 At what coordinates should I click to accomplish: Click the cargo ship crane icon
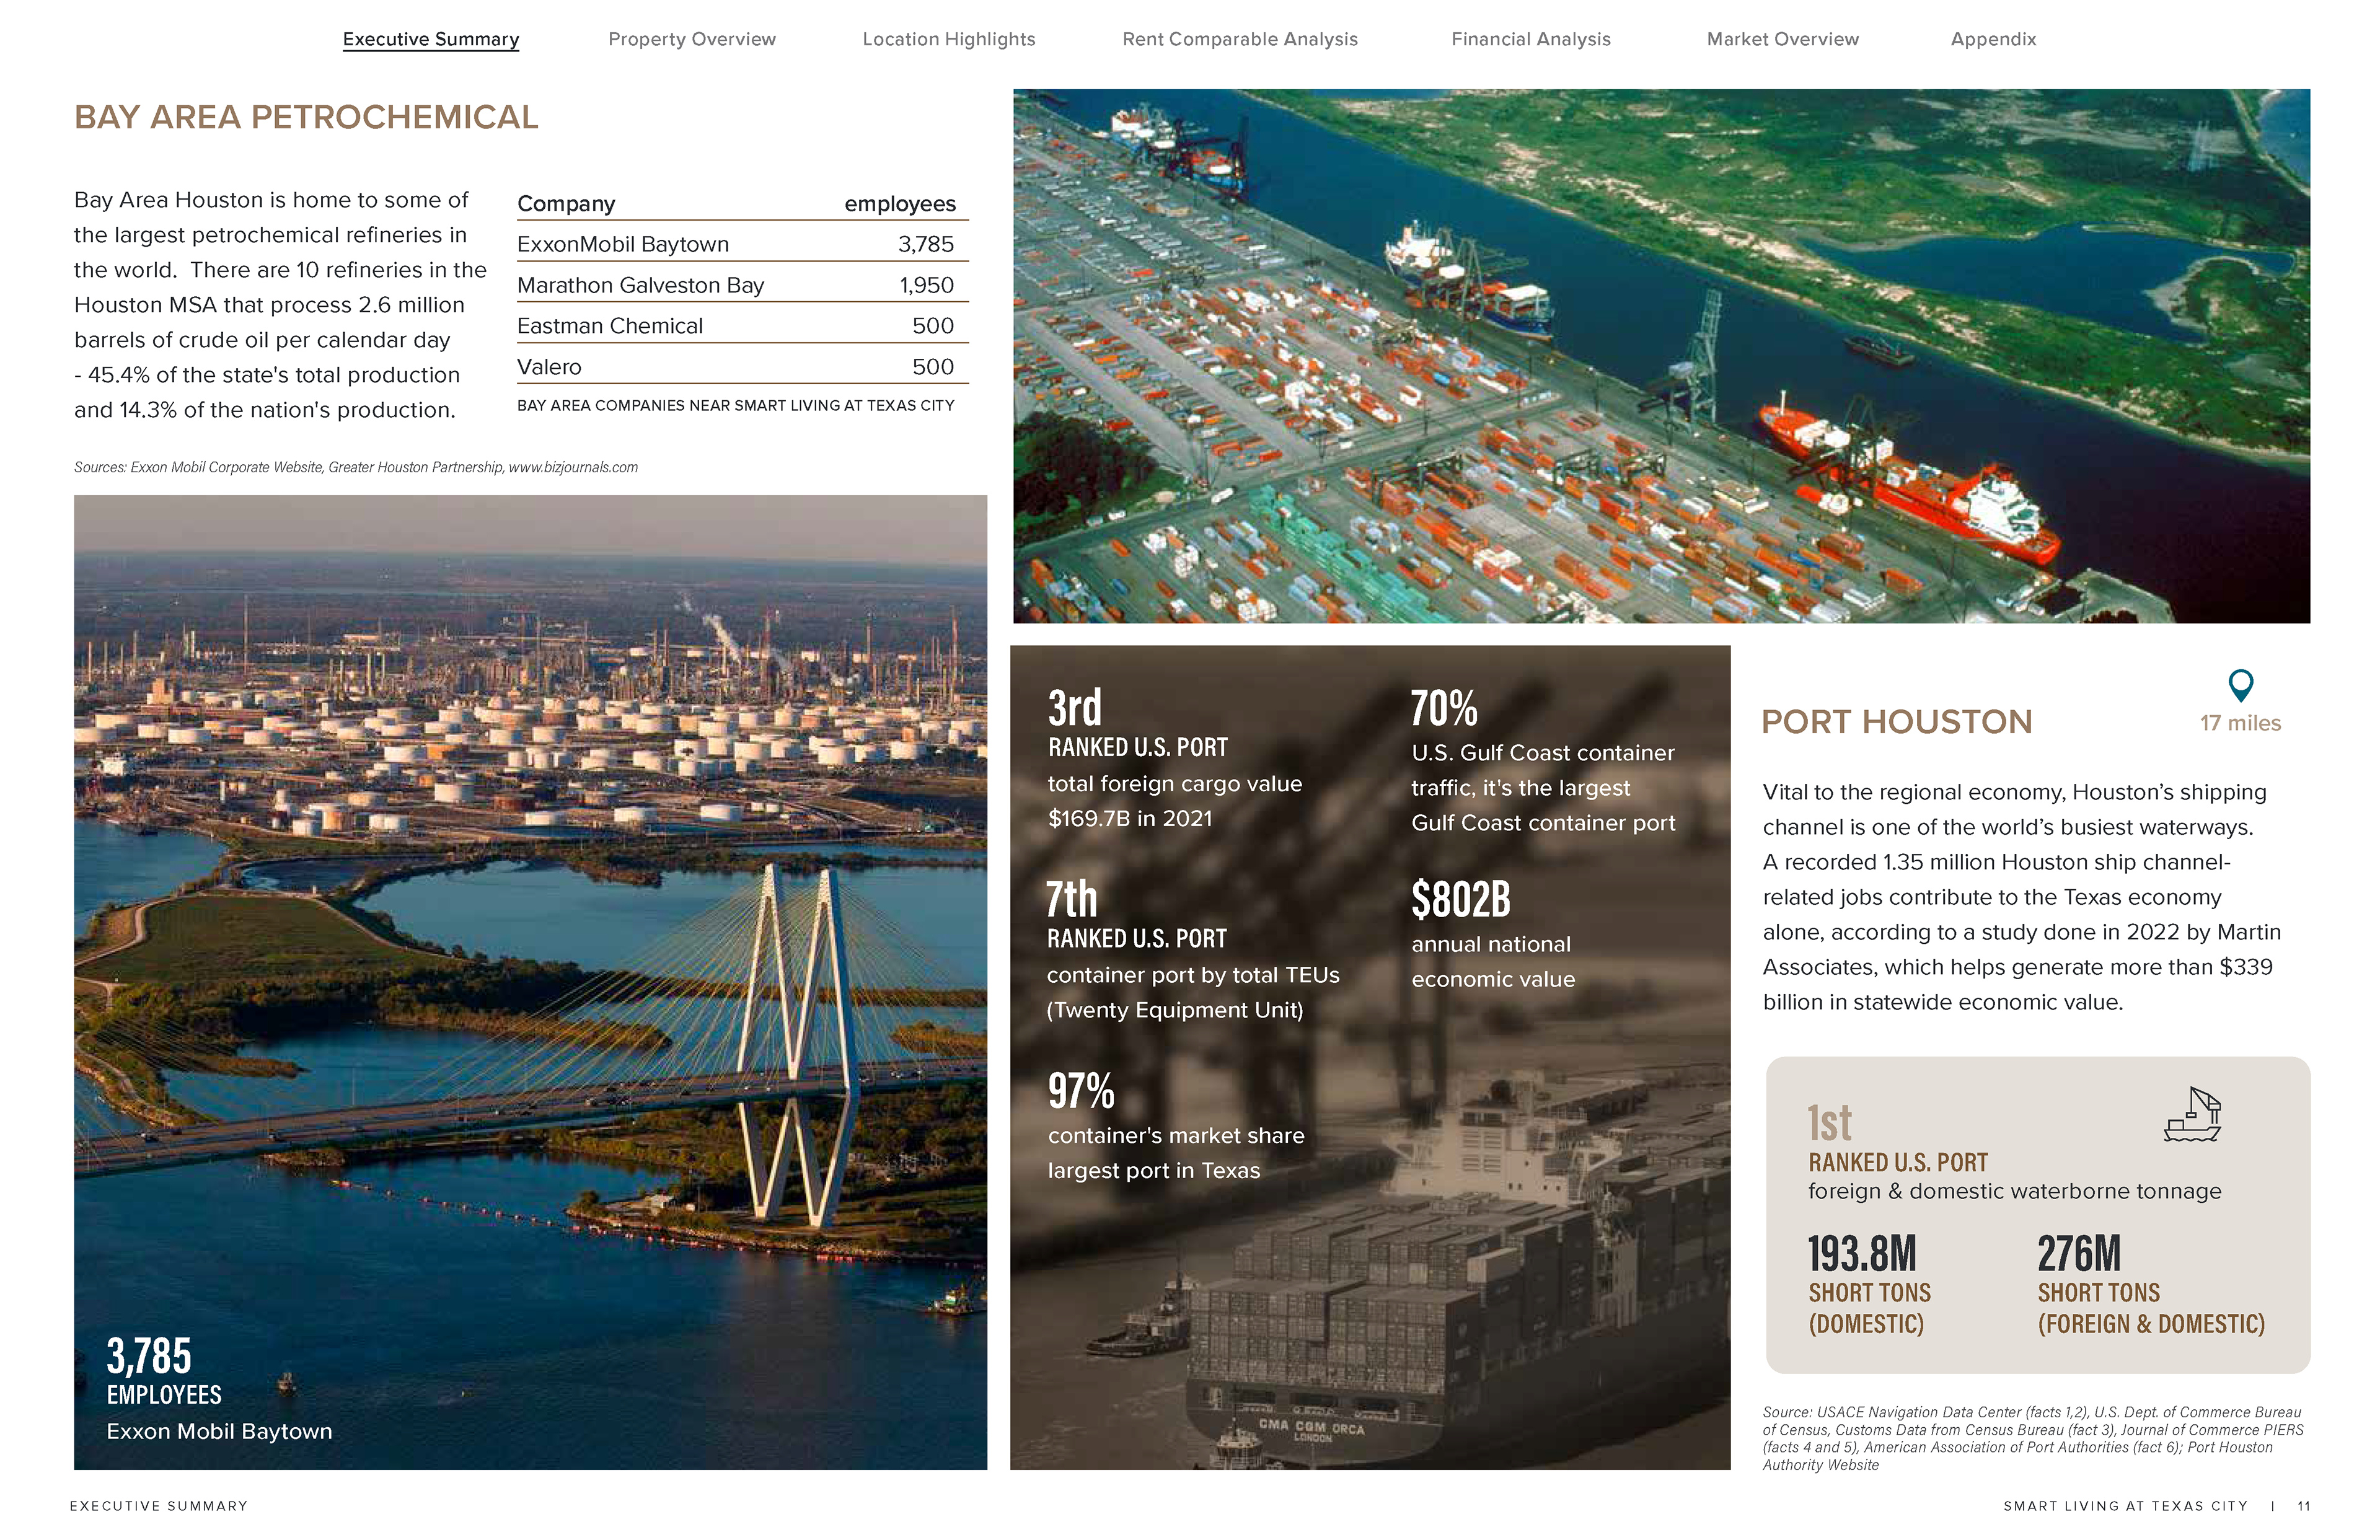pyautogui.click(x=2192, y=1115)
